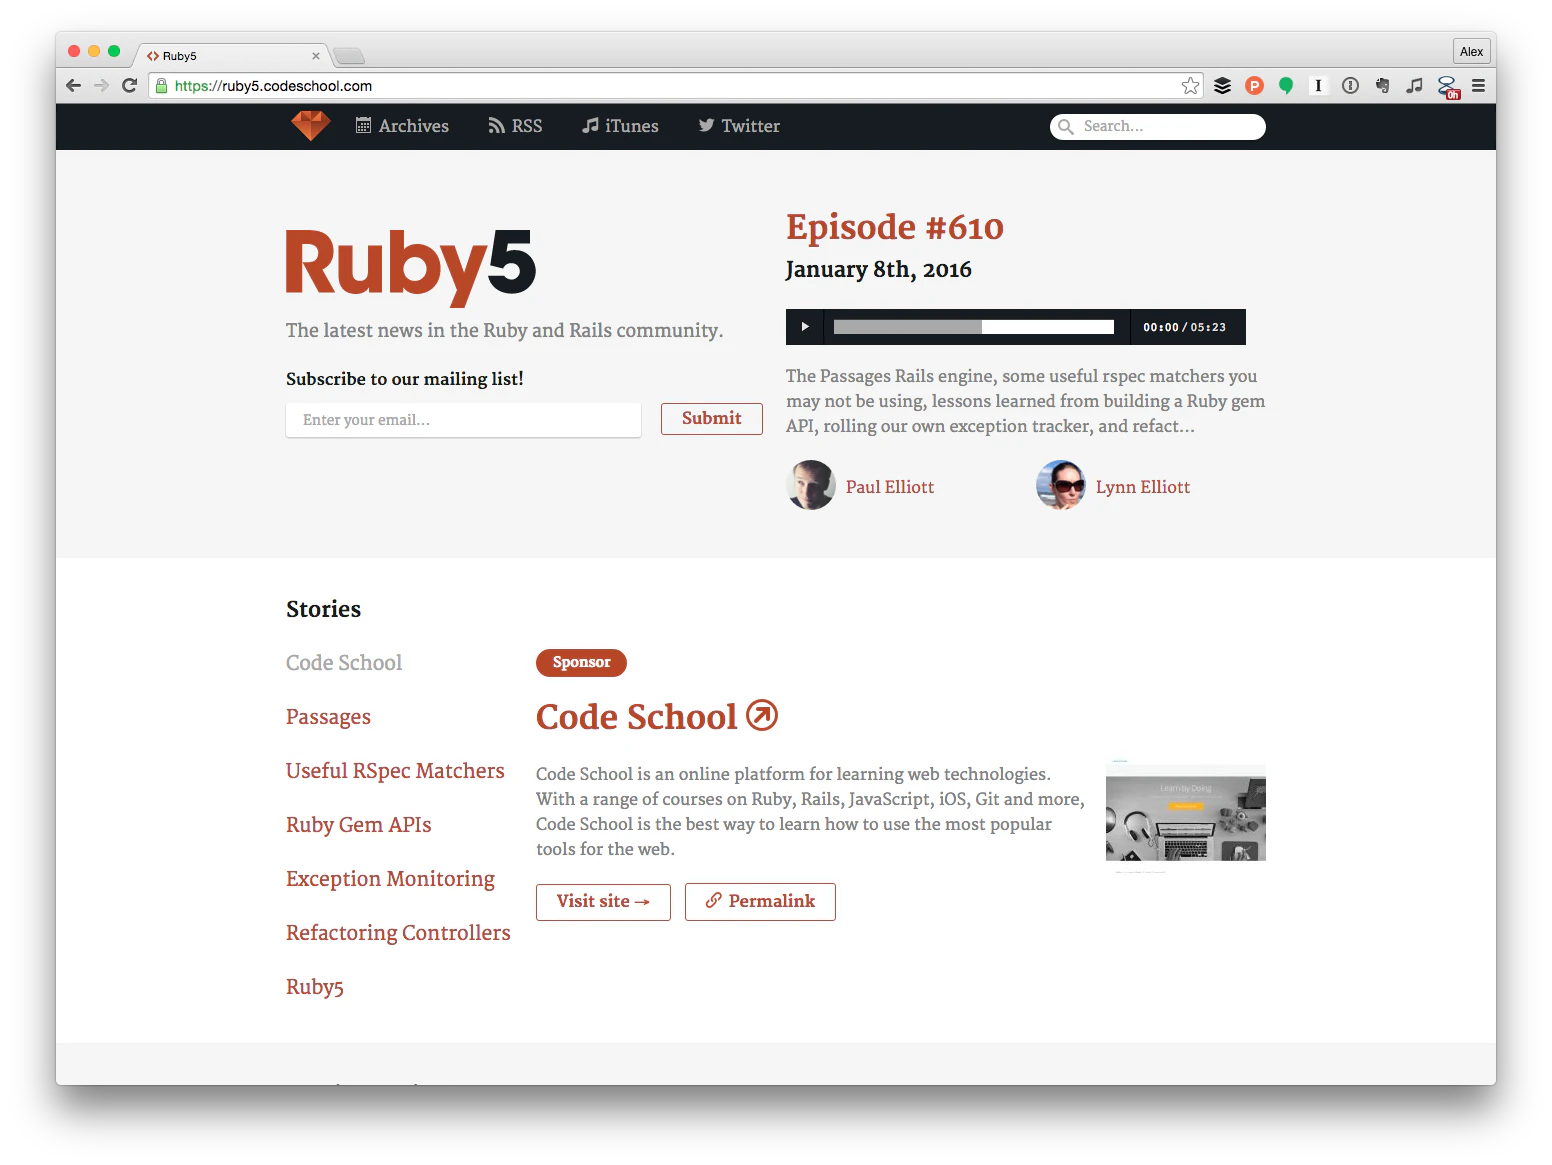The height and width of the screenshot is (1165, 1552).
Task: Select the Exception Monitoring story
Action: coord(390,879)
